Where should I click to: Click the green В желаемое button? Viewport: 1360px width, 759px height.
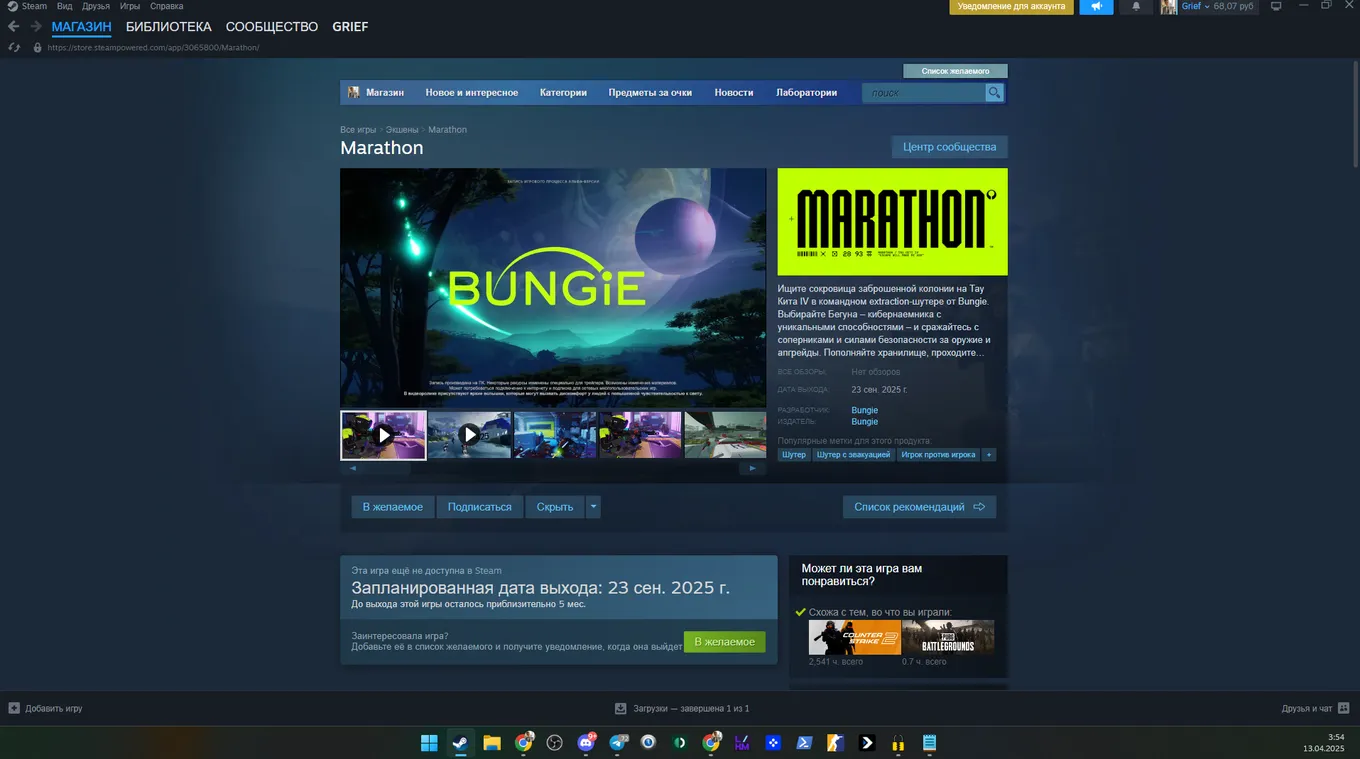[725, 642]
